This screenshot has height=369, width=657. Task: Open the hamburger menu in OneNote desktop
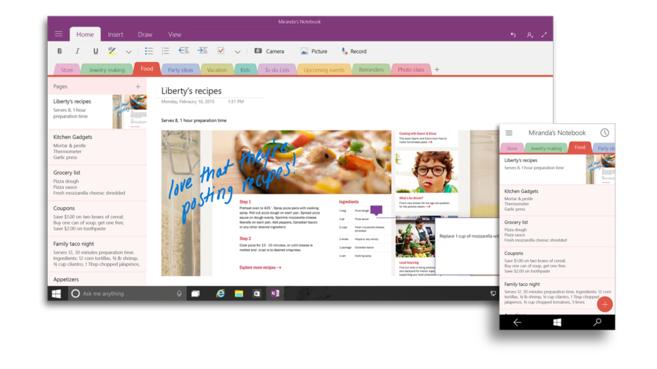click(59, 34)
